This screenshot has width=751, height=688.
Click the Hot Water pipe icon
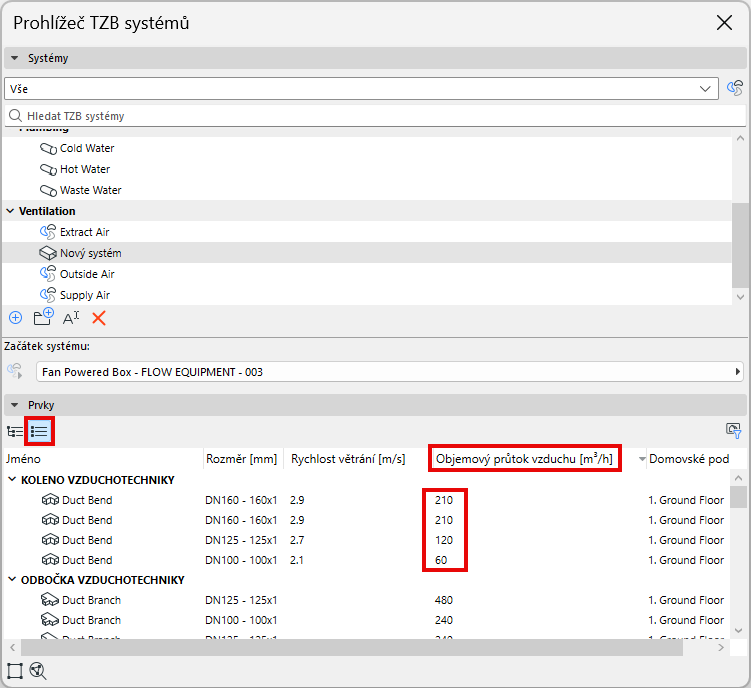[48, 170]
